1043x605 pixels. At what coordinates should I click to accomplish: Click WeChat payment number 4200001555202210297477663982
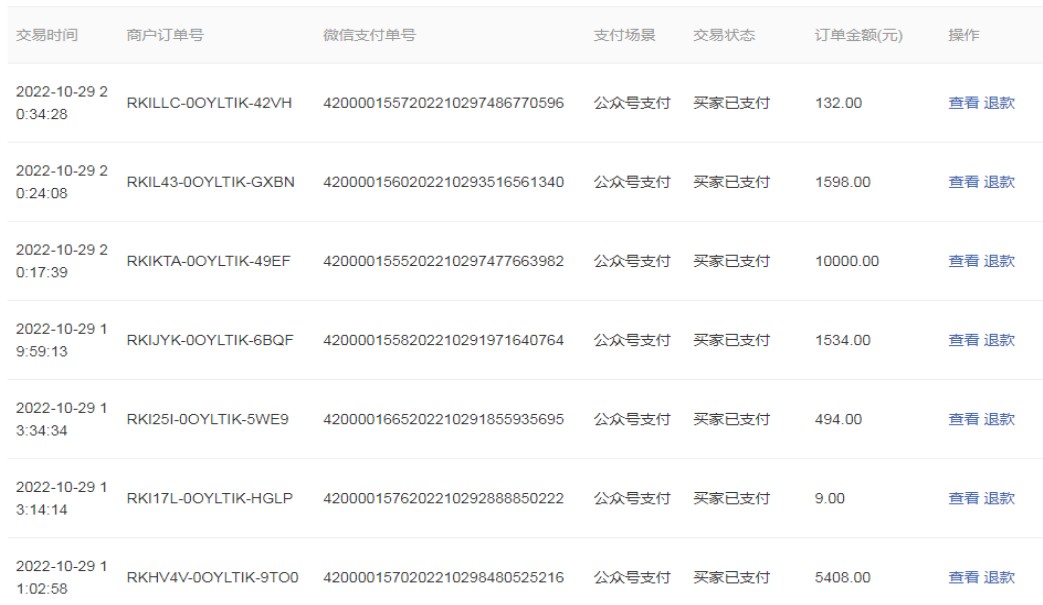point(443,261)
